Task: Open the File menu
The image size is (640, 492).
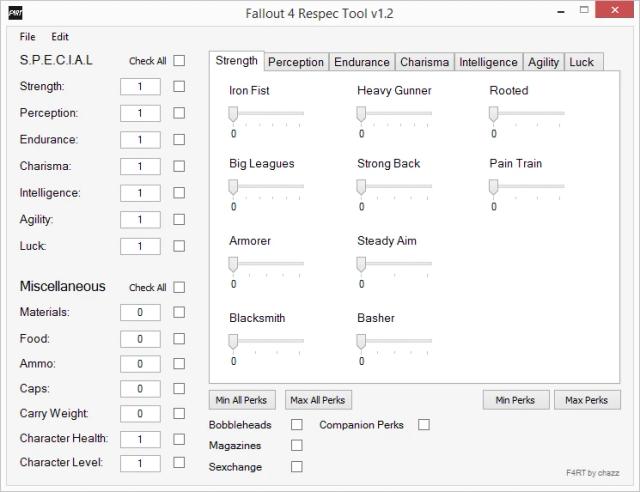Action: [27, 37]
